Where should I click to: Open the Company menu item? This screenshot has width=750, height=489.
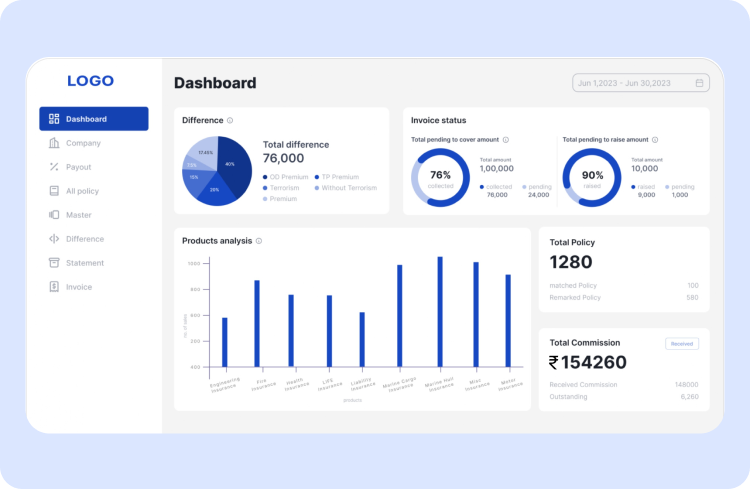[83, 143]
